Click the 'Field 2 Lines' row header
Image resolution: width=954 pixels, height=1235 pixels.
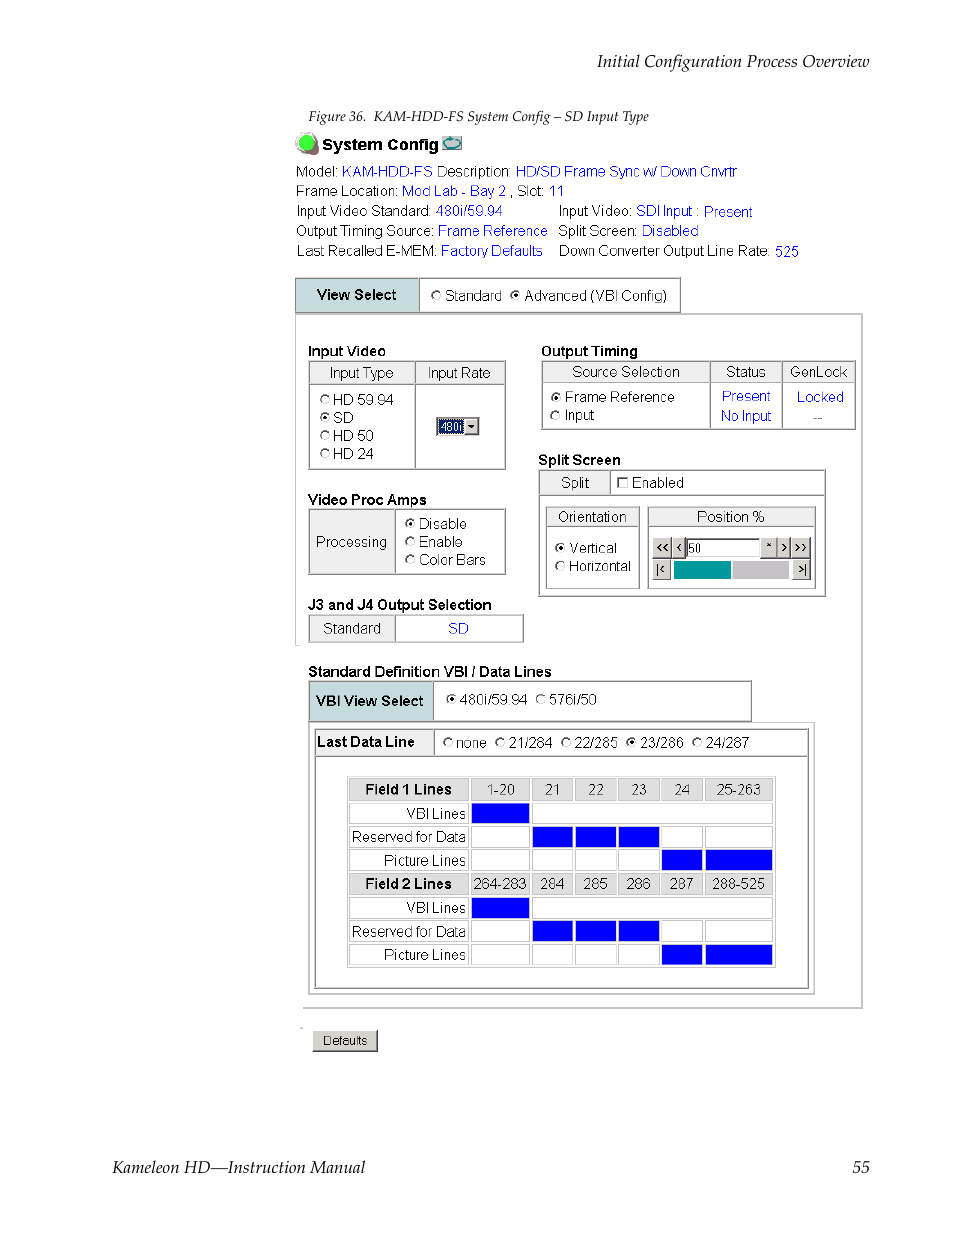point(409,884)
